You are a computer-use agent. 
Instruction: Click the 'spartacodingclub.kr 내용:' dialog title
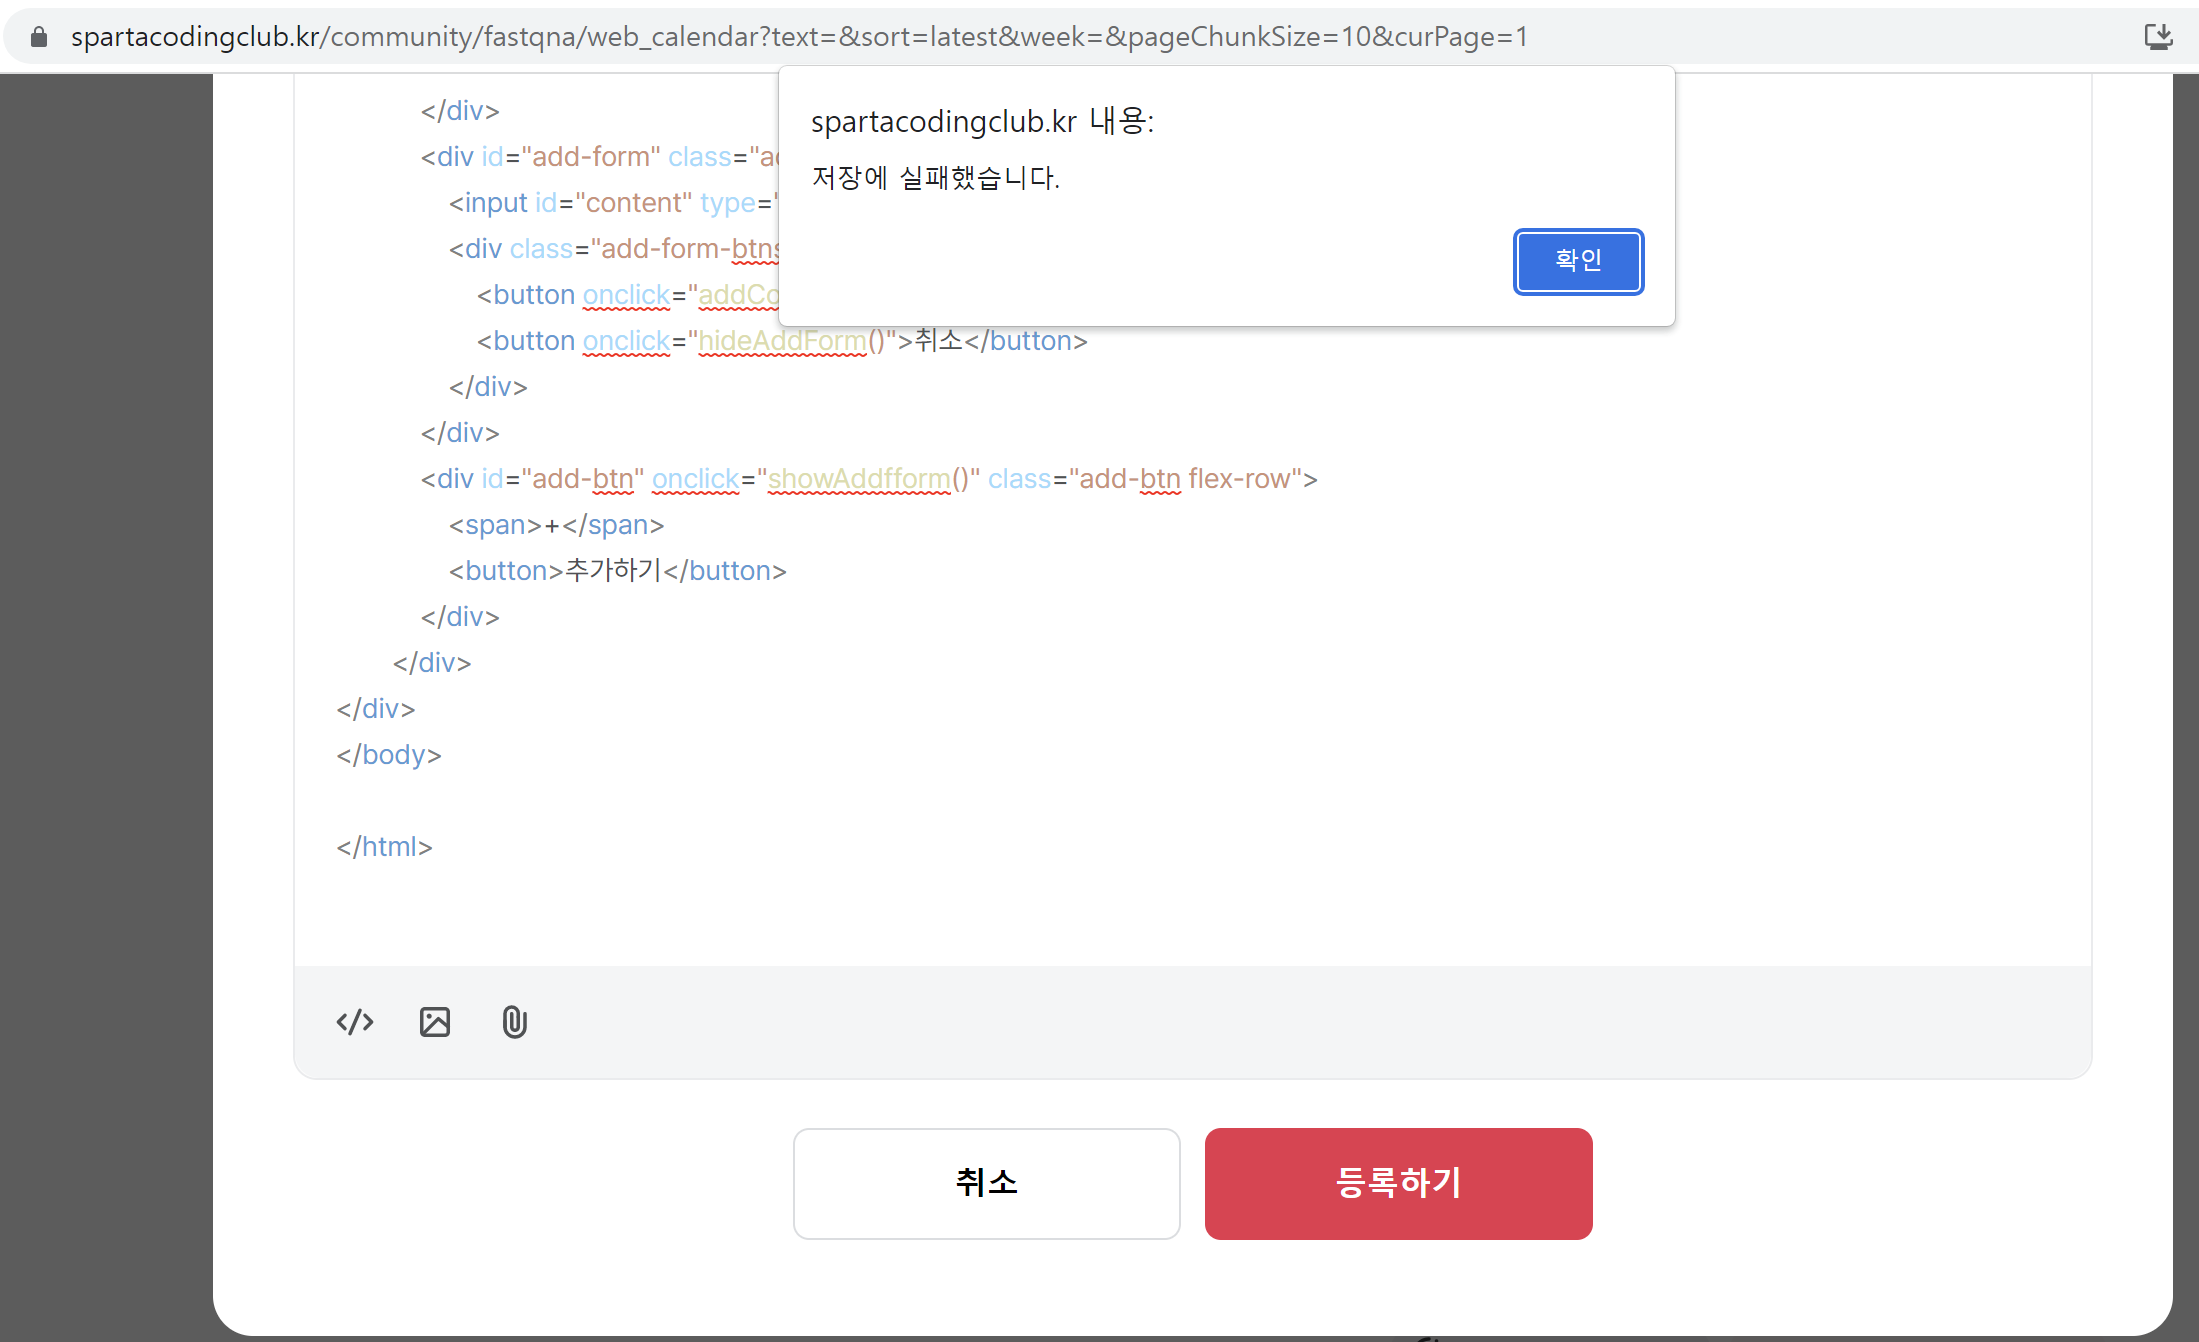pos(982,121)
